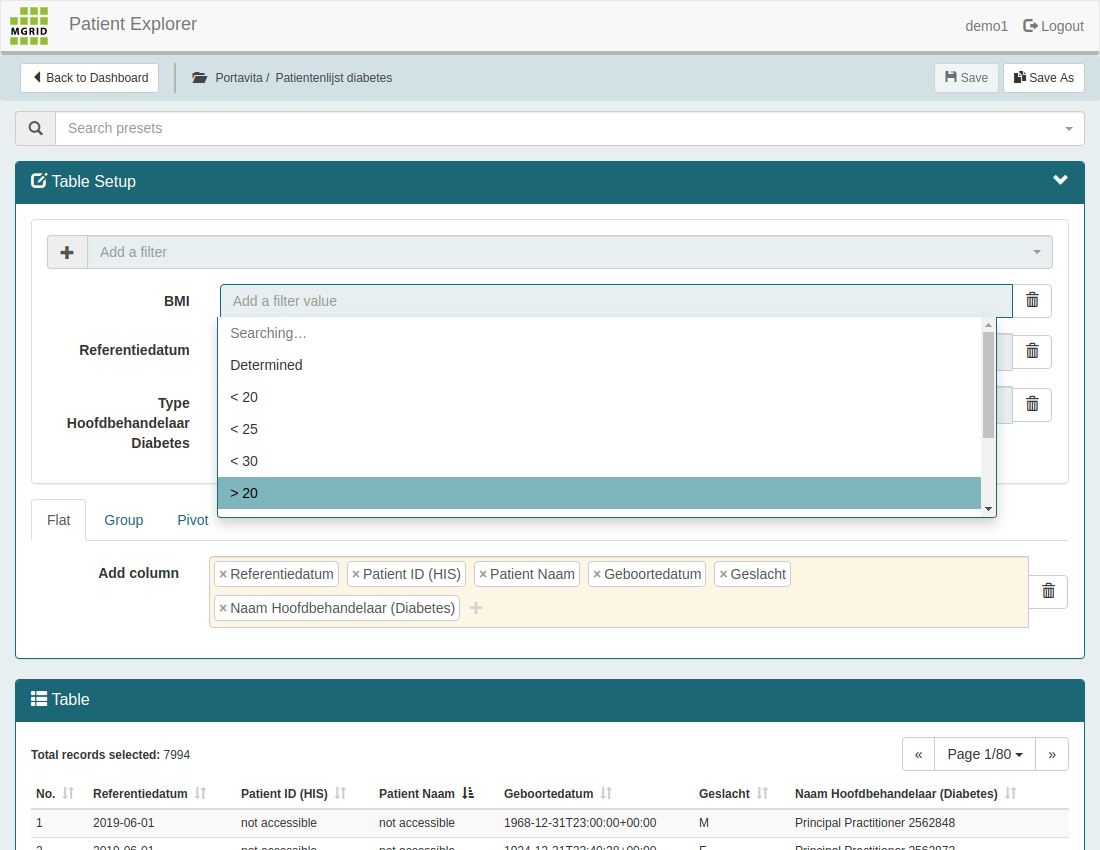
Task: Switch to the Flat tab
Action: pos(58,520)
